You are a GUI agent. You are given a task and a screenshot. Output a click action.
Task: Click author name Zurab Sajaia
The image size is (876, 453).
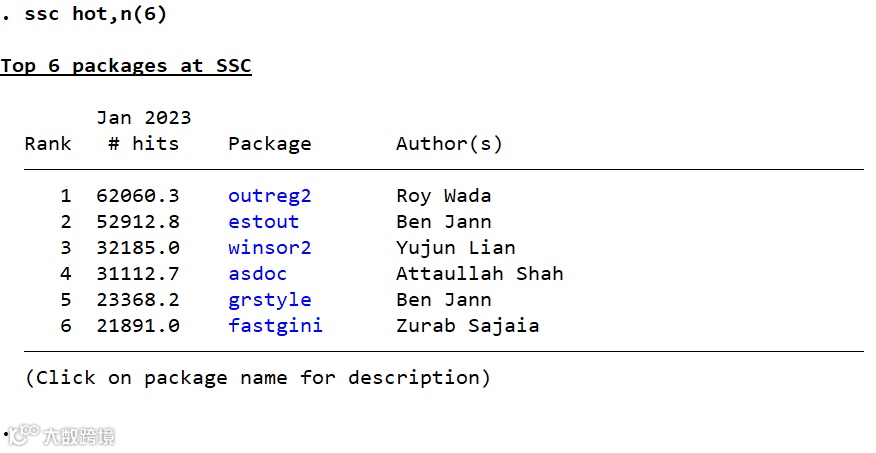tap(467, 326)
